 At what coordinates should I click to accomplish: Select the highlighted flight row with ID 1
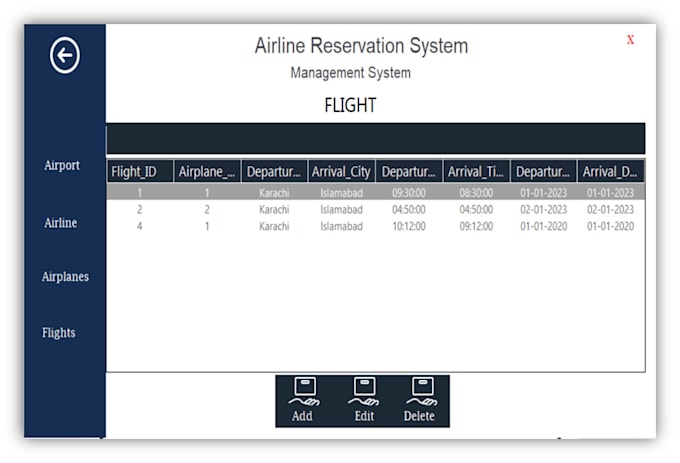coord(376,192)
